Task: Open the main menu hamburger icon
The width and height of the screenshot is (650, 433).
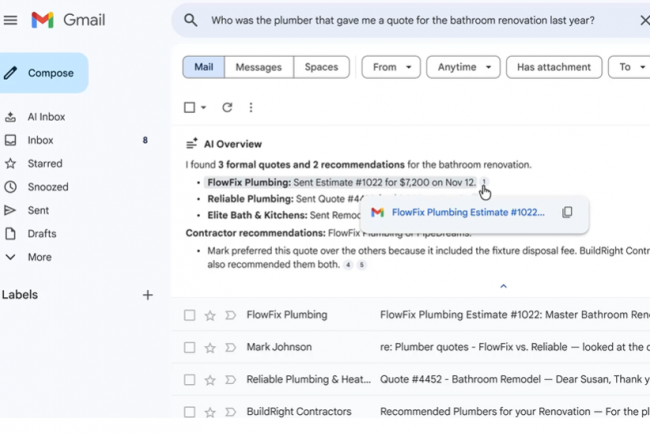Action: click(11, 20)
